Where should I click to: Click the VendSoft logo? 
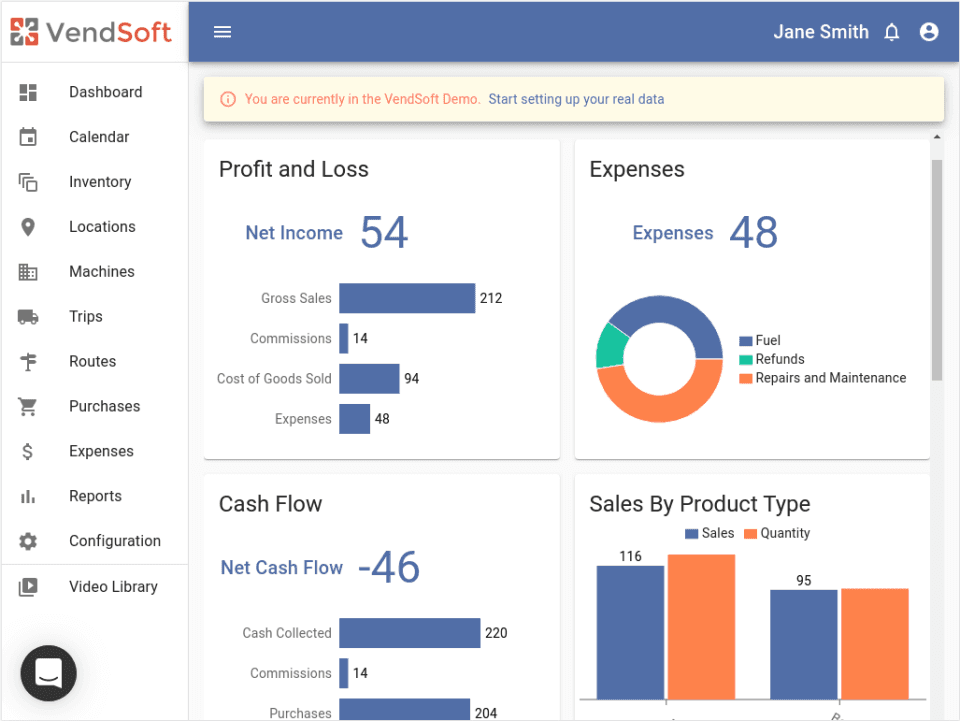(92, 32)
